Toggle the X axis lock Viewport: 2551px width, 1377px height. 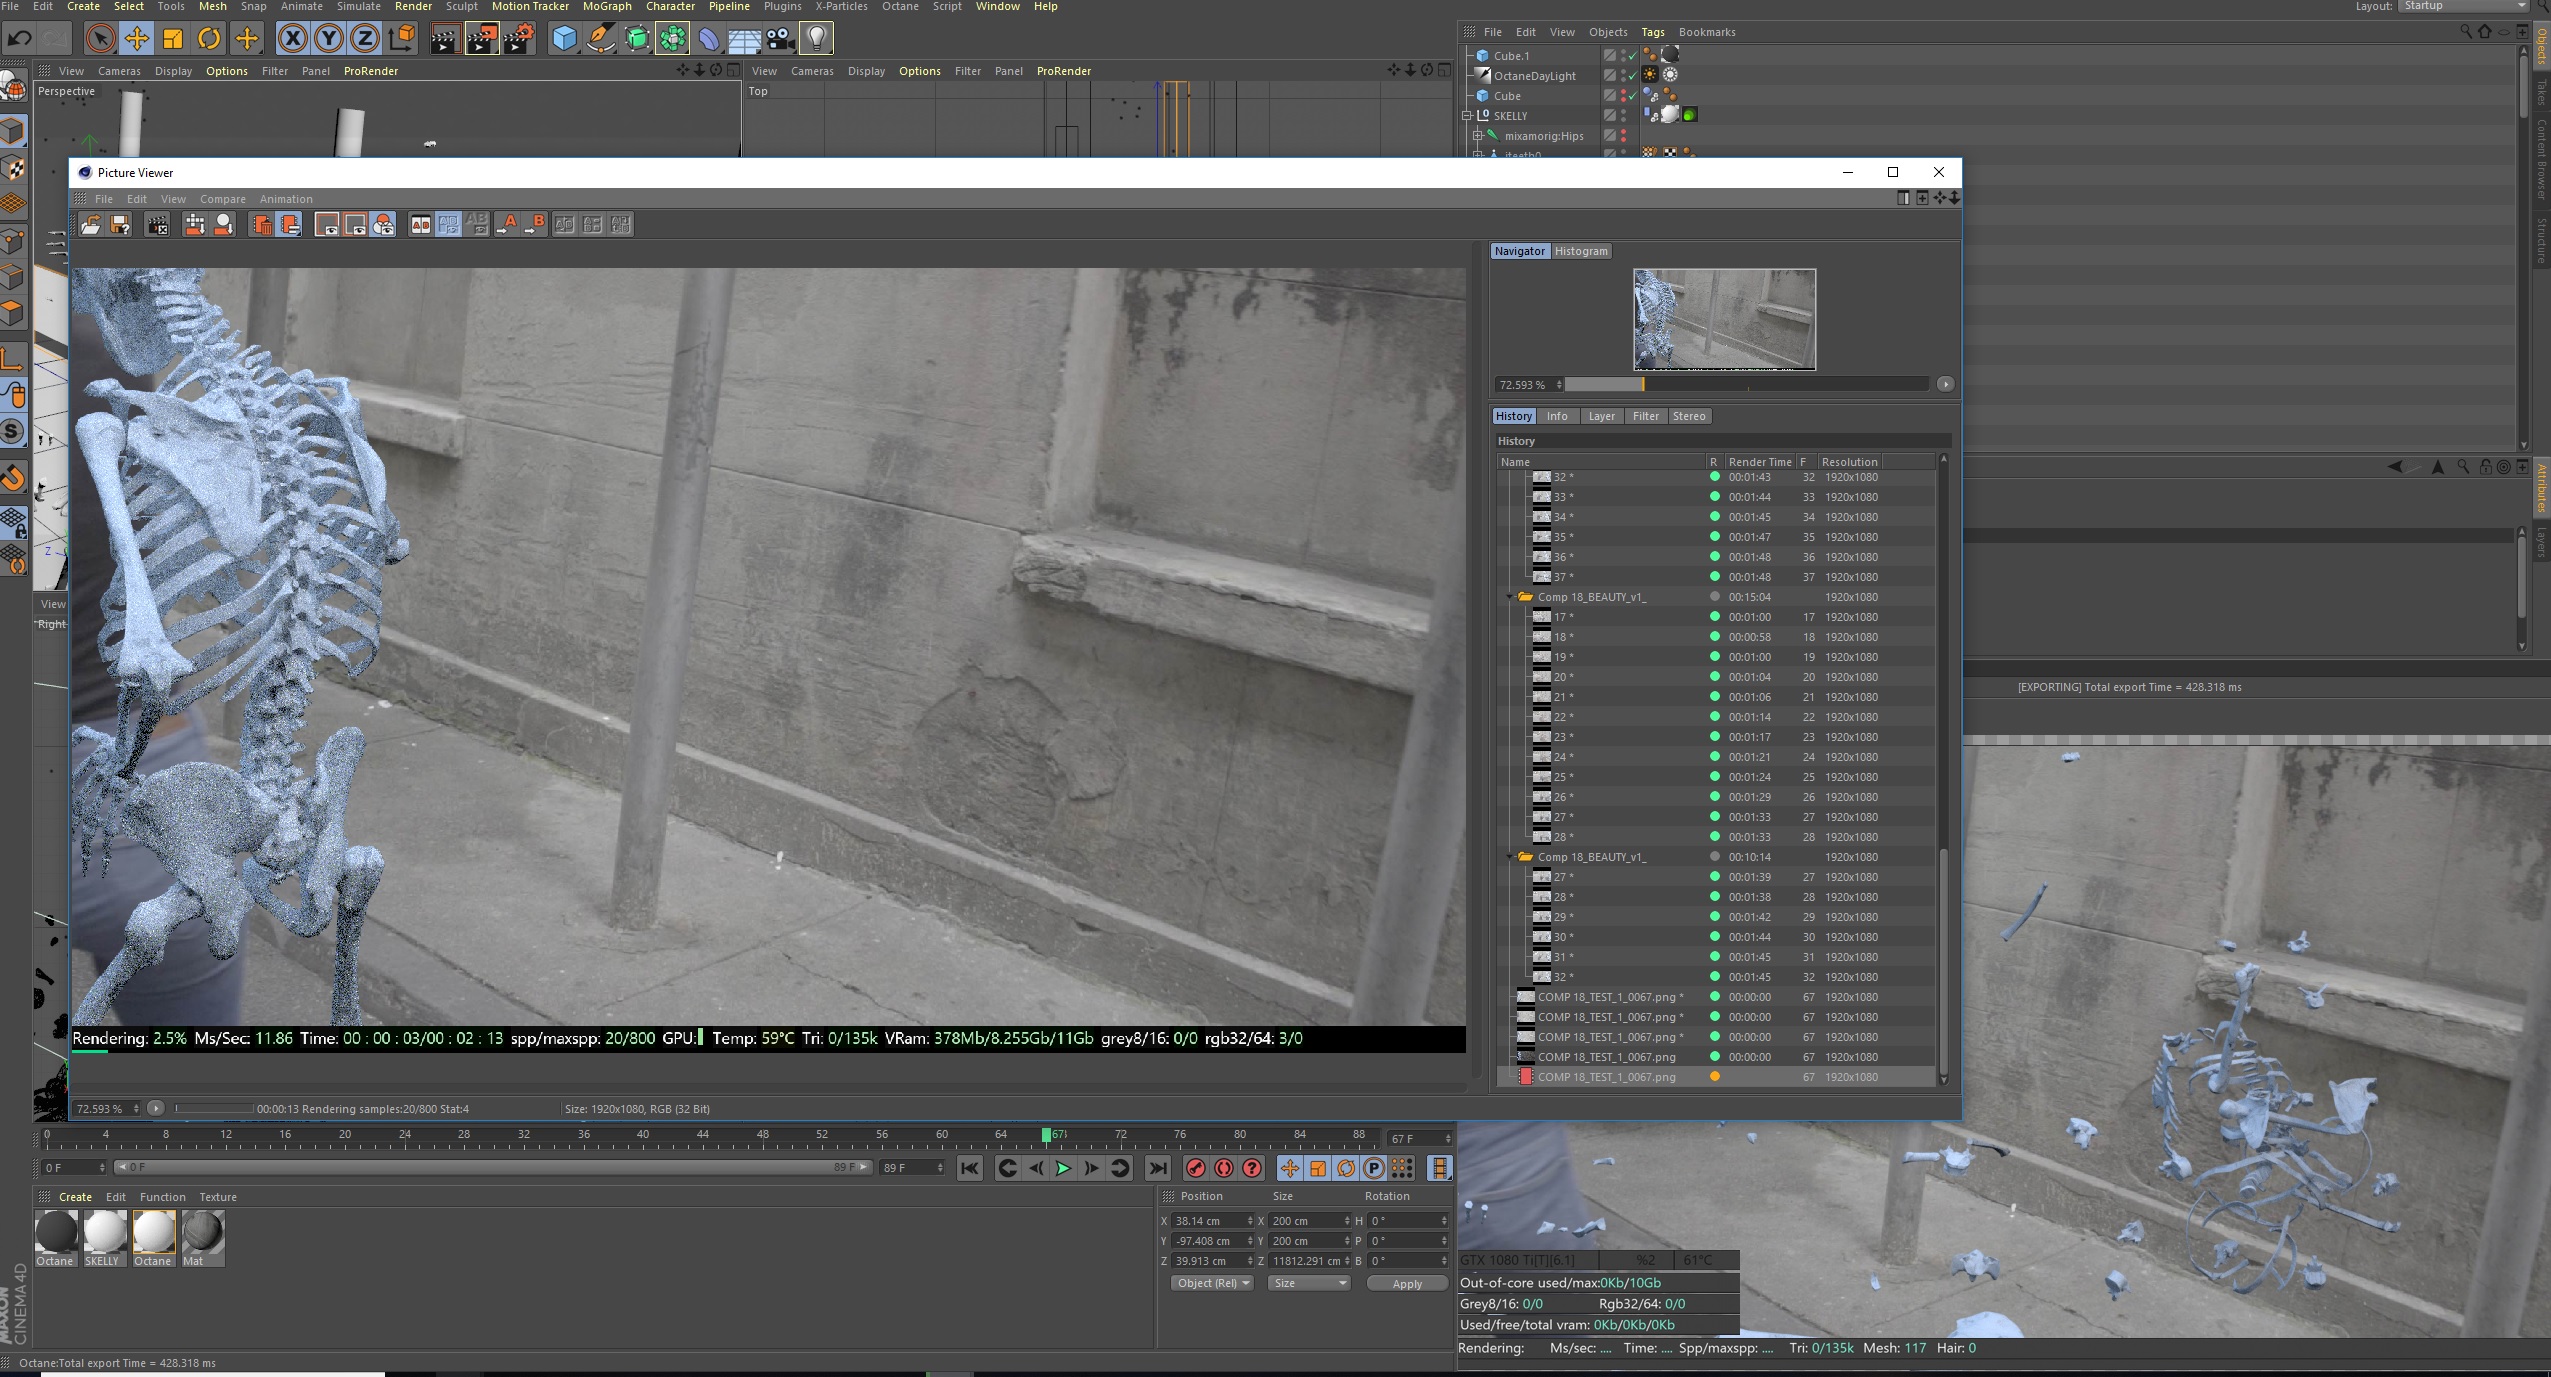292,39
